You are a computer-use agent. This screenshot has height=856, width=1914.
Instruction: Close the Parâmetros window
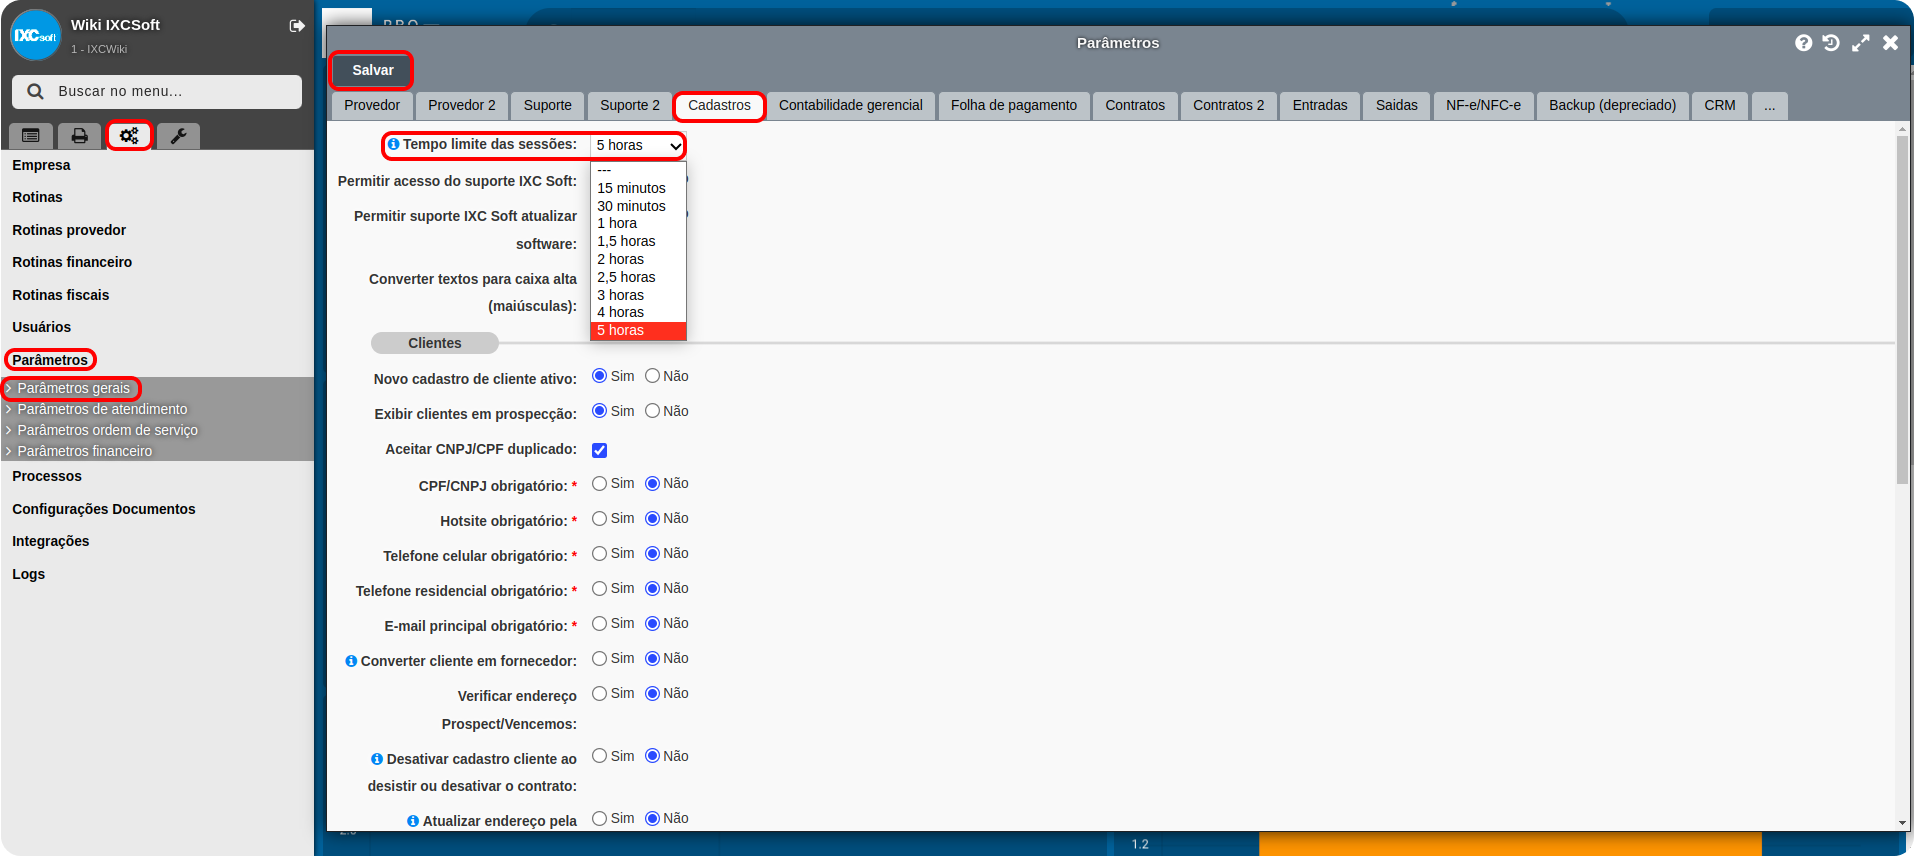(x=1890, y=43)
